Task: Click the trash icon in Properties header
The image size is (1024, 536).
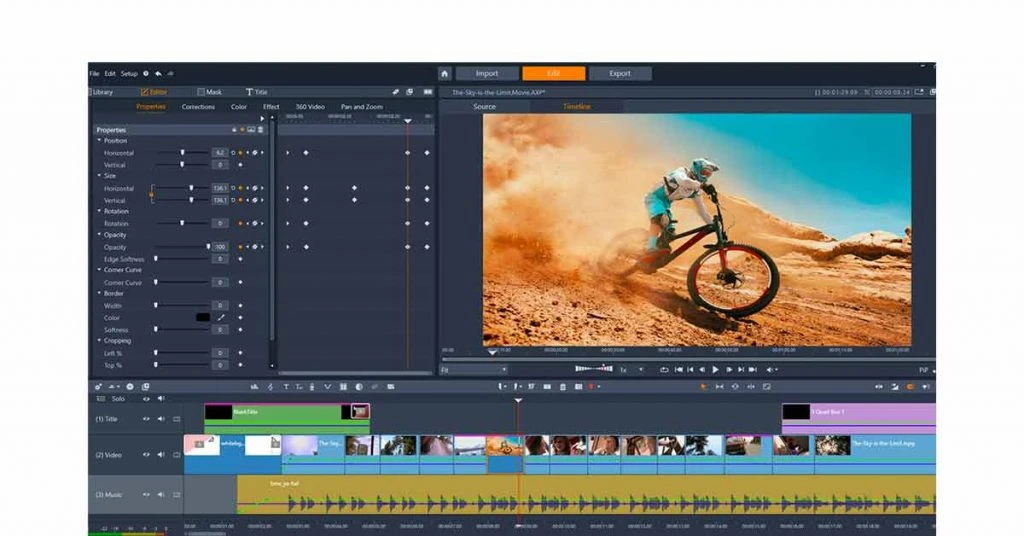Action: [261, 130]
